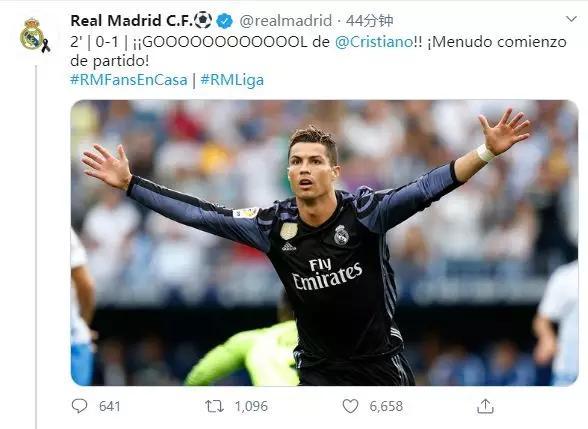
Task: Click the 641 replies count
Action: coord(109,406)
